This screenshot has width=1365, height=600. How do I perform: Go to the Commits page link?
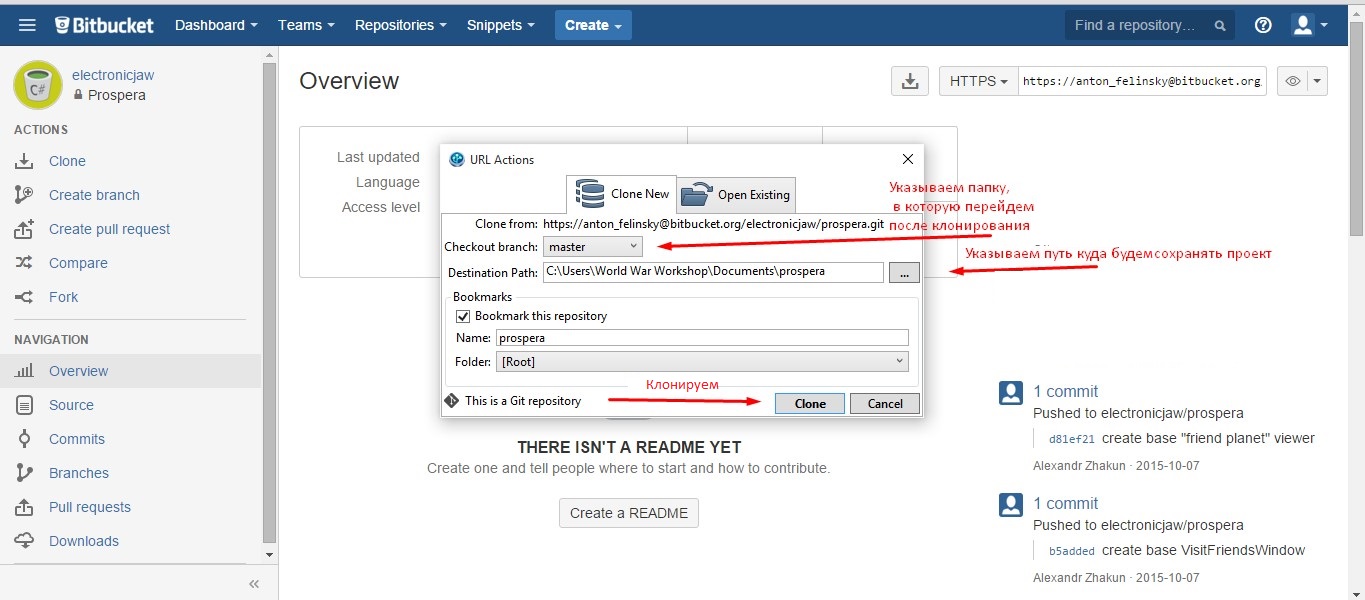(x=77, y=439)
